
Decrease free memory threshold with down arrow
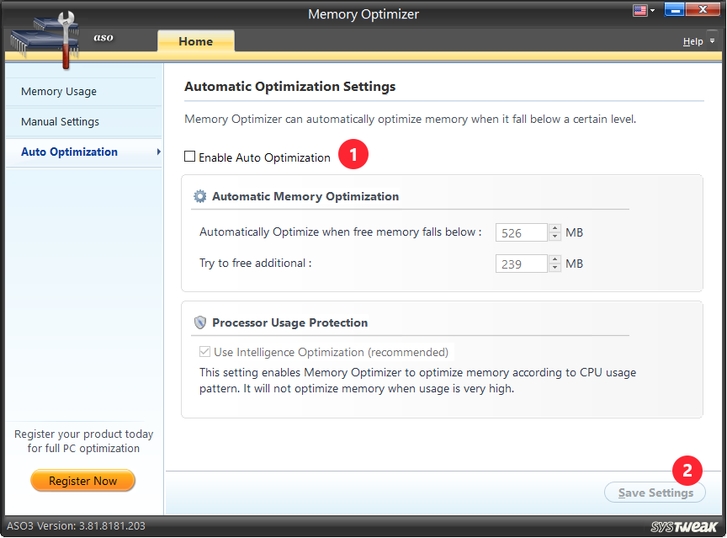point(555,237)
